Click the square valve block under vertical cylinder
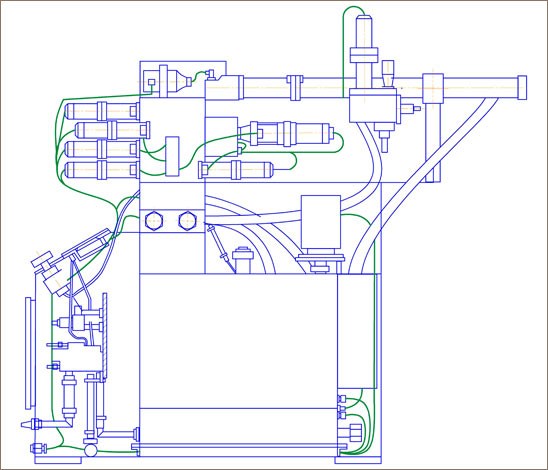The height and width of the screenshot is (470, 548). coord(375,106)
